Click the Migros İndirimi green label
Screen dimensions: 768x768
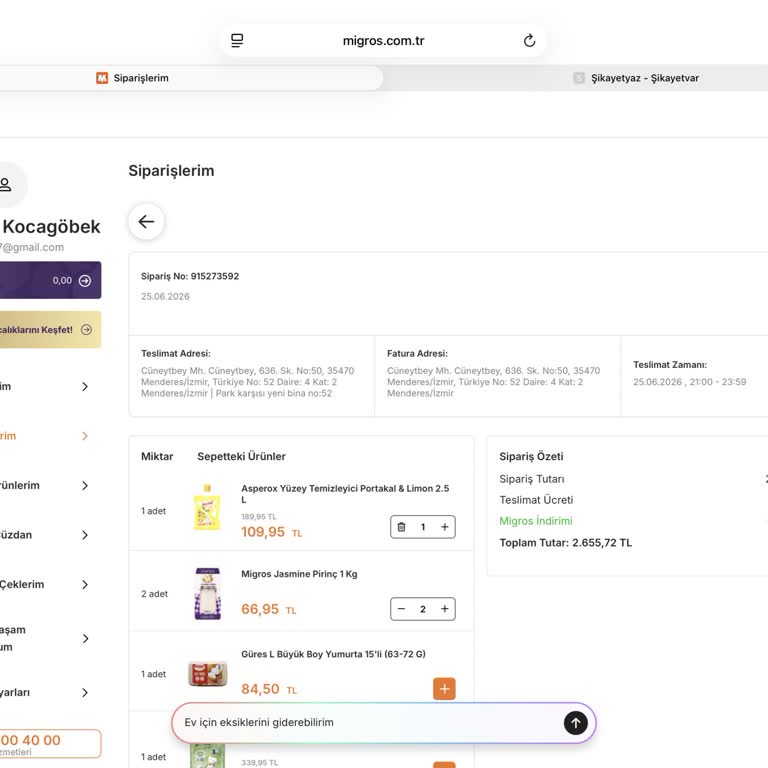[x=536, y=521]
